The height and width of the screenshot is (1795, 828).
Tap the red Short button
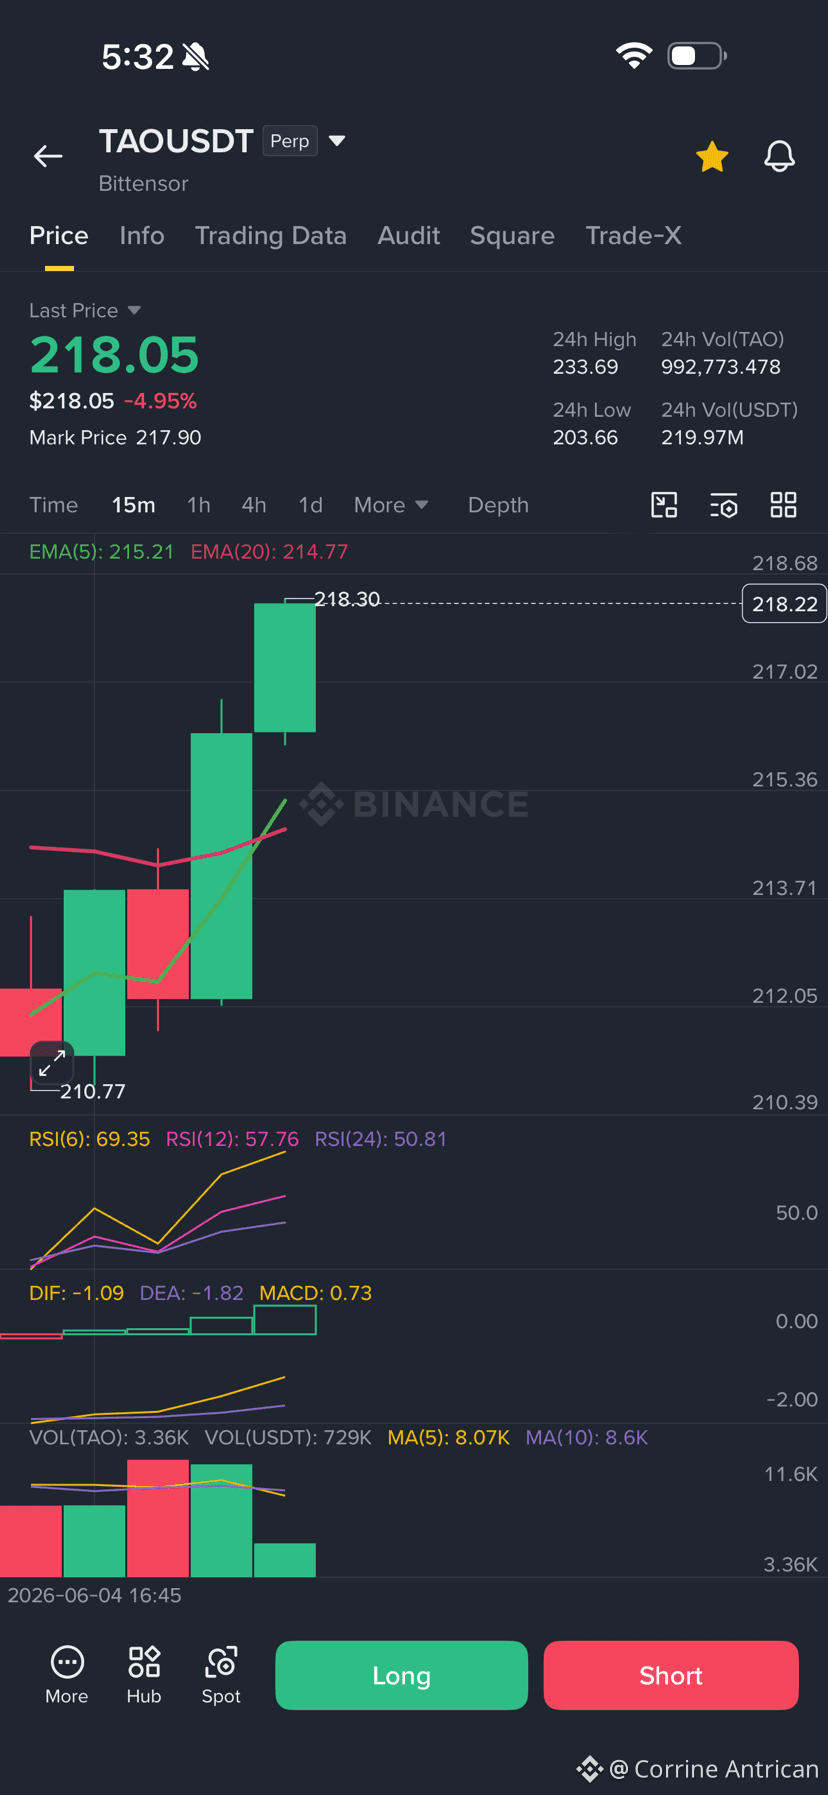[671, 1675]
